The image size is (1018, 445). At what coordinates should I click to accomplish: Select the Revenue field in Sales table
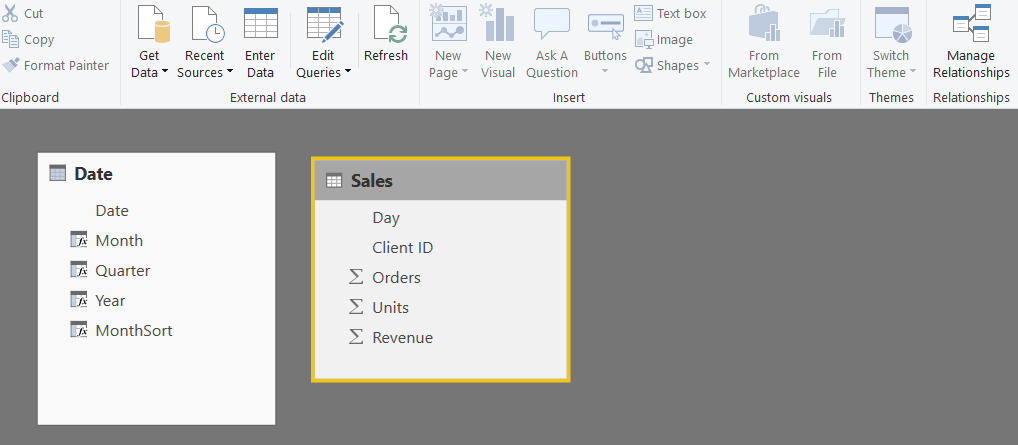(402, 338)
